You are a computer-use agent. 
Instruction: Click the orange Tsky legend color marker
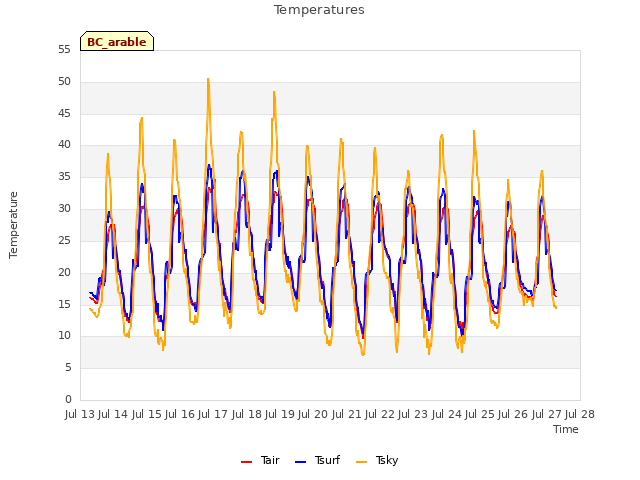[361, 462]
